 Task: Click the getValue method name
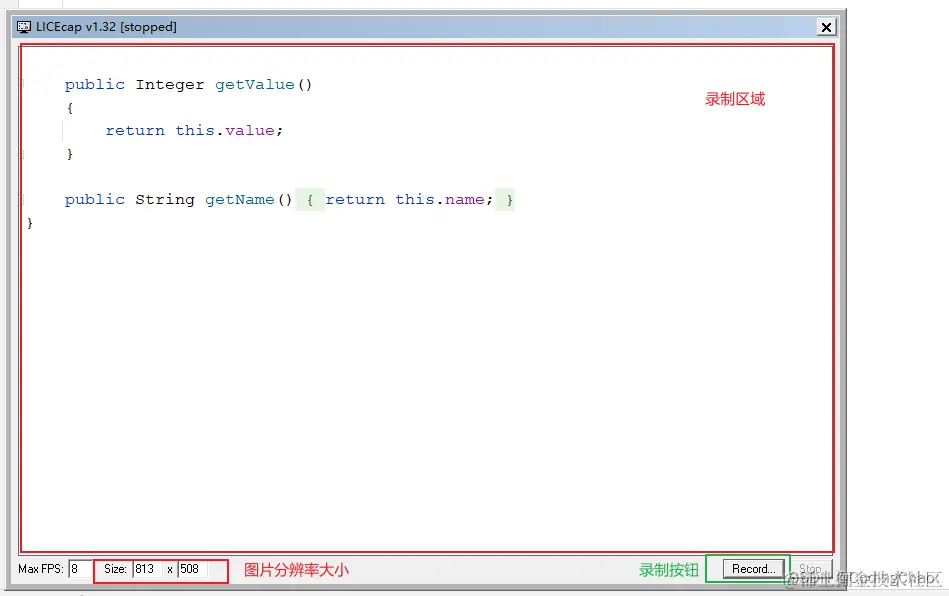coord(255,85)
